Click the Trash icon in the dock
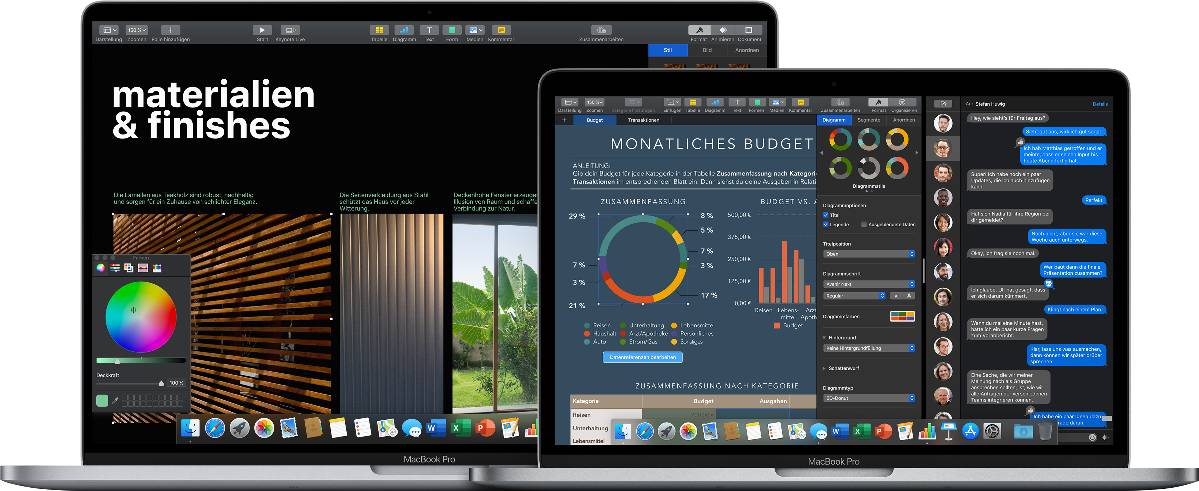This screenshot has height=491, width=1199. 1045,431
